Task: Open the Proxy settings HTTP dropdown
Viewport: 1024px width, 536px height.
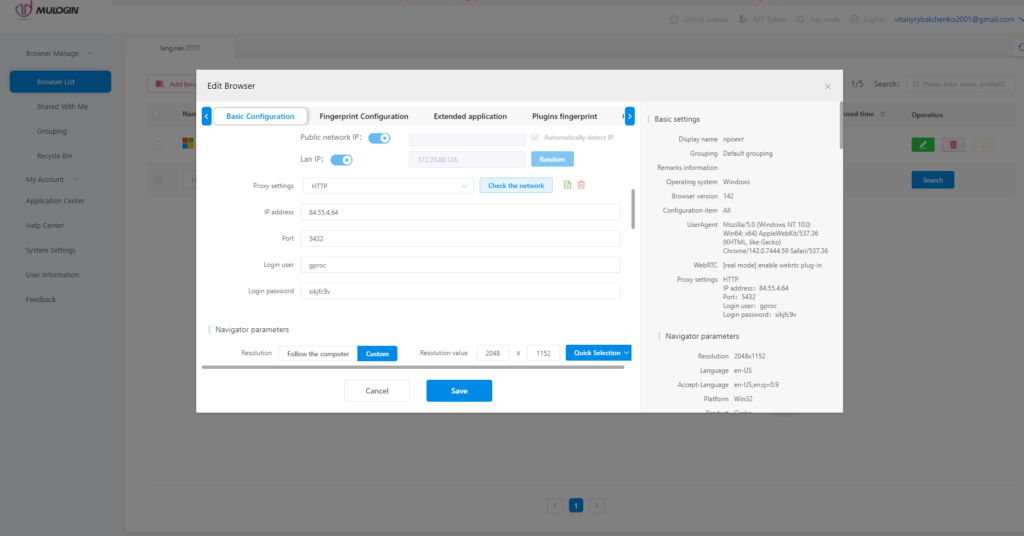Action: pyautogui.click(x=387, y=186)
